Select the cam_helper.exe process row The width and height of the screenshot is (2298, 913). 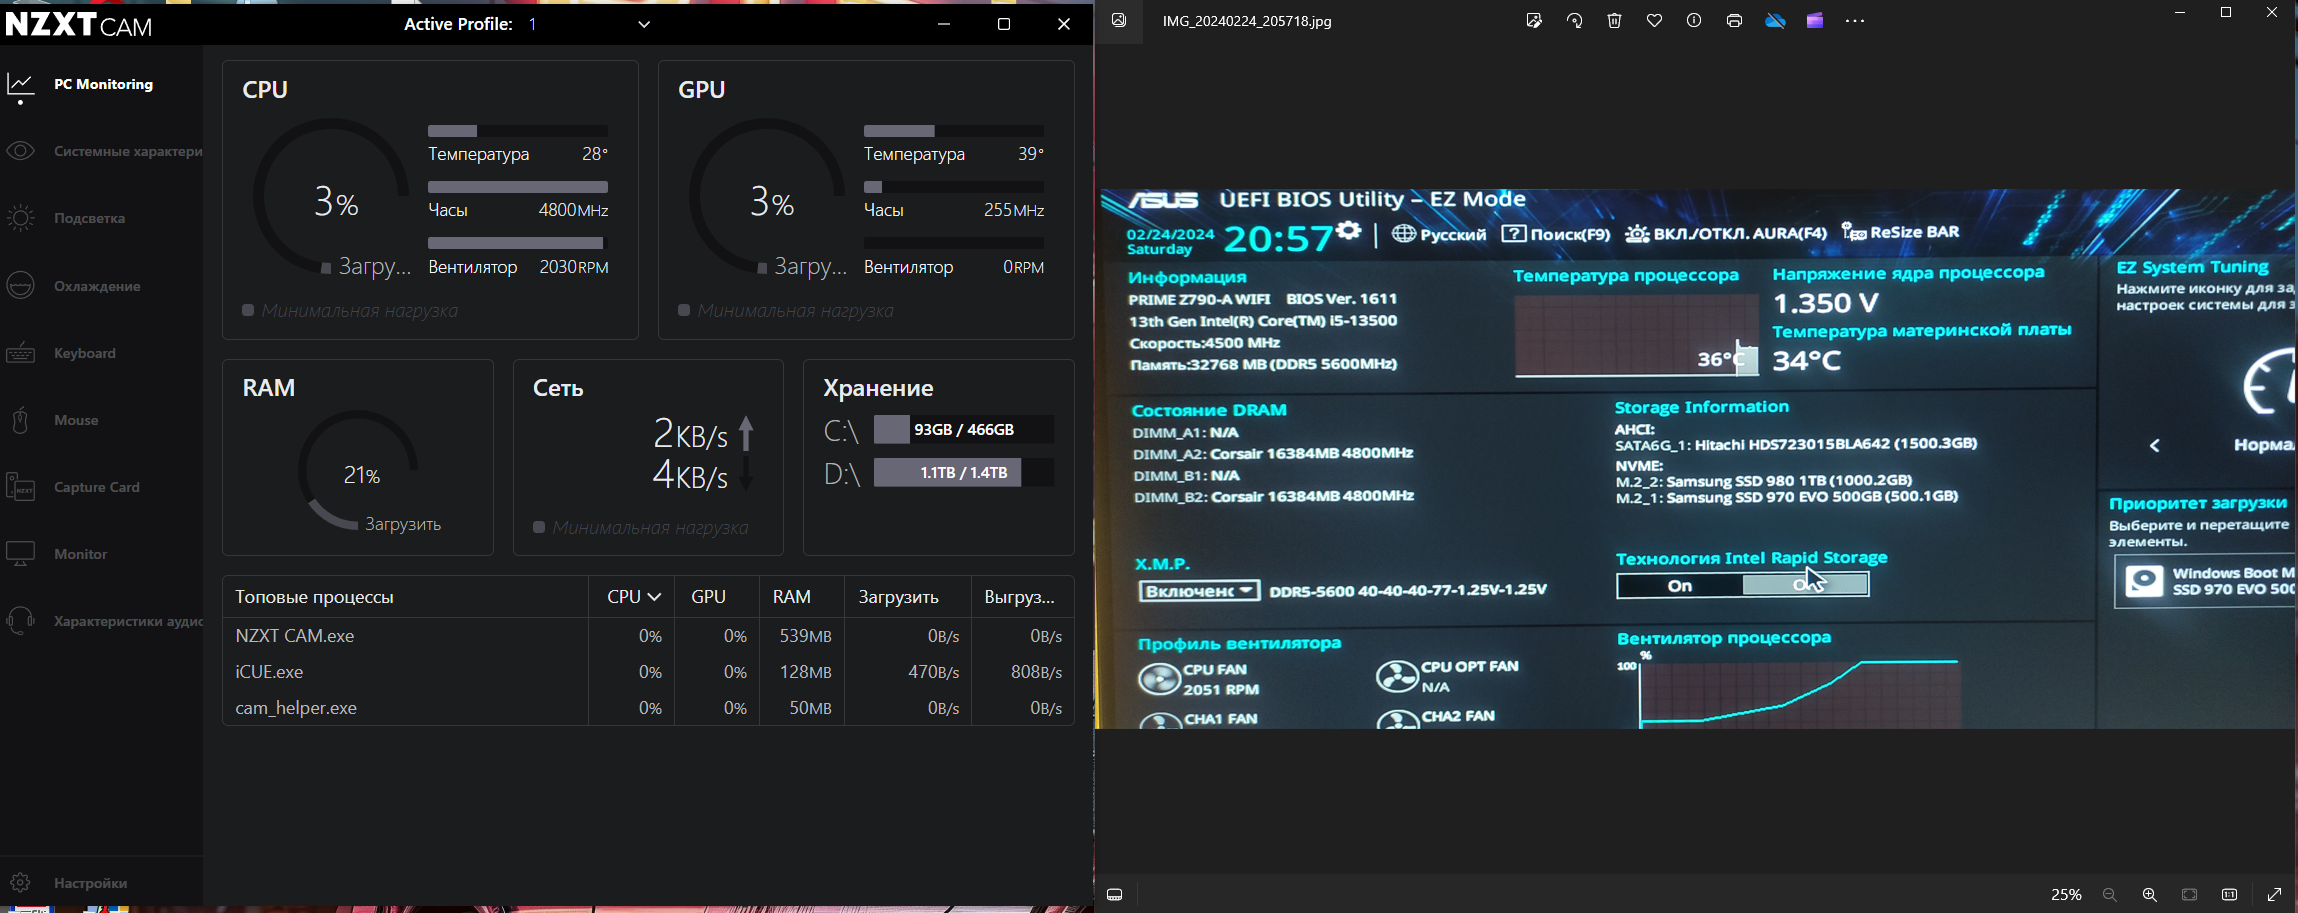(648, 708)
